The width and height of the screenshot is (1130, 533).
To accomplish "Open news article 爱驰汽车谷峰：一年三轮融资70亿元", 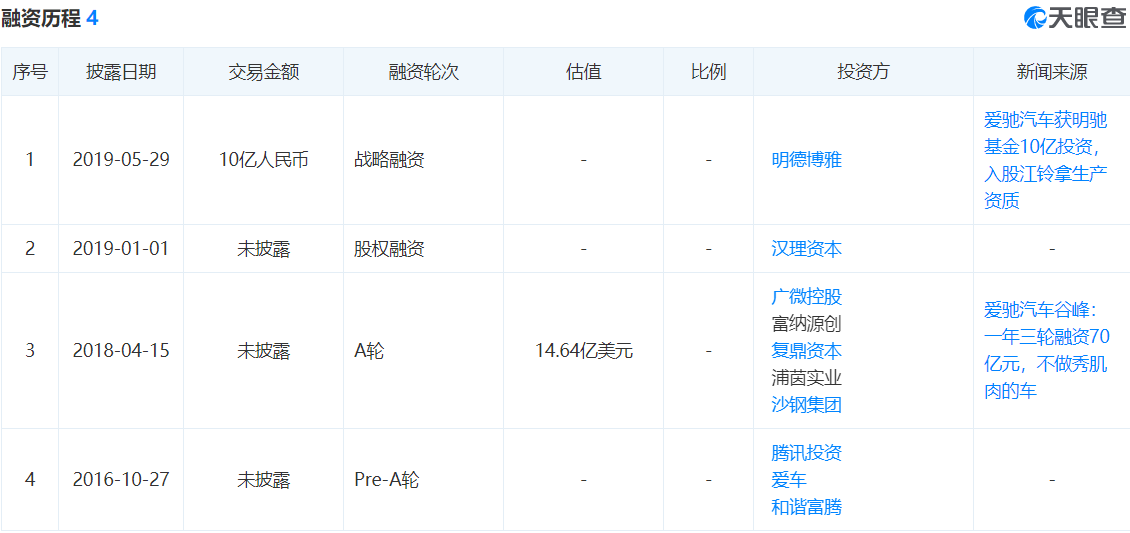I will point(1045,351).
